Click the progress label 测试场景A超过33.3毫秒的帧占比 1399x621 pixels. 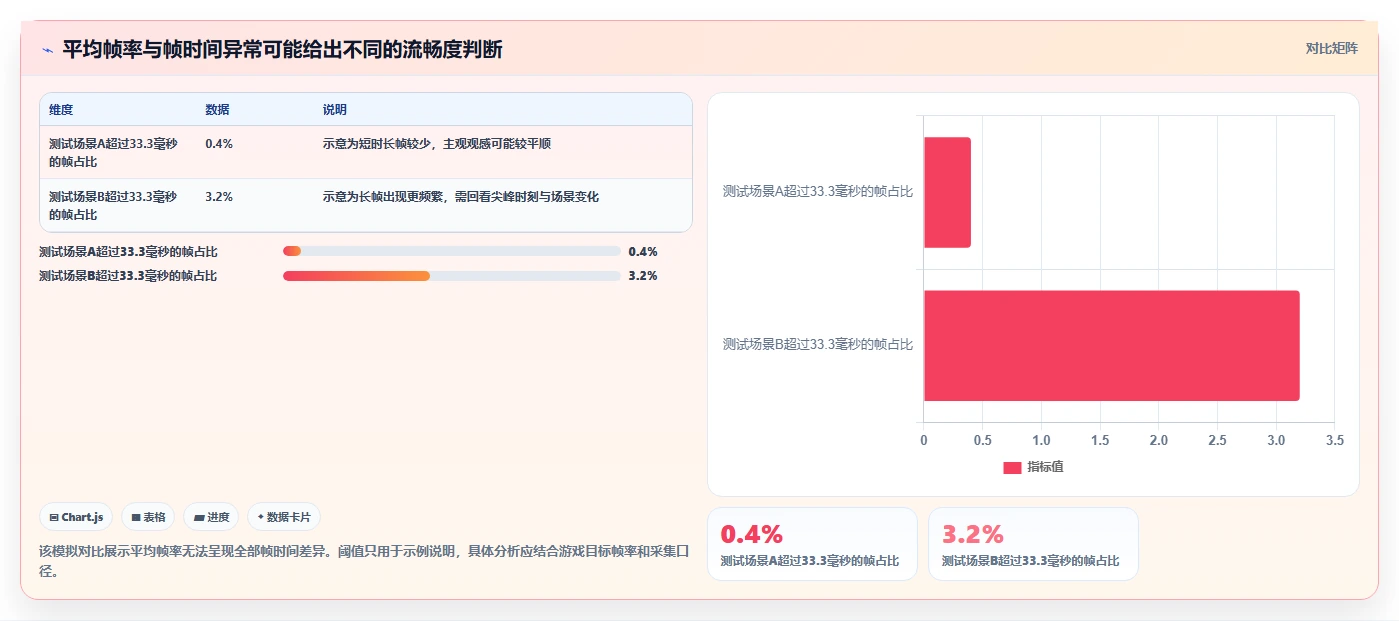point(128,252)
